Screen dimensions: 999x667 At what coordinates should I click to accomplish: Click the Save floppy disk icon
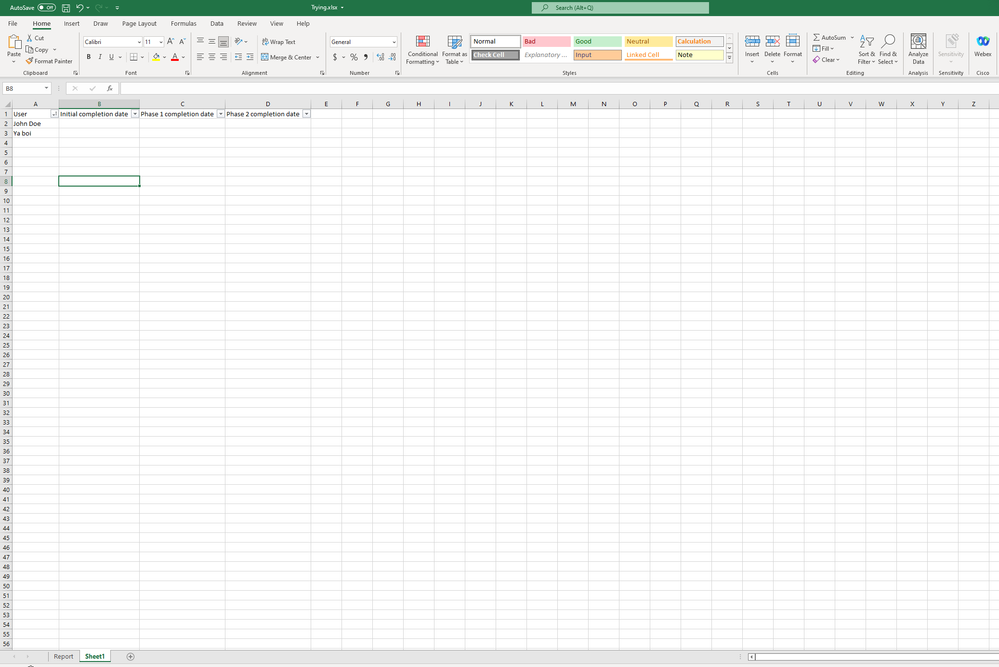click(x=66, y=8)
